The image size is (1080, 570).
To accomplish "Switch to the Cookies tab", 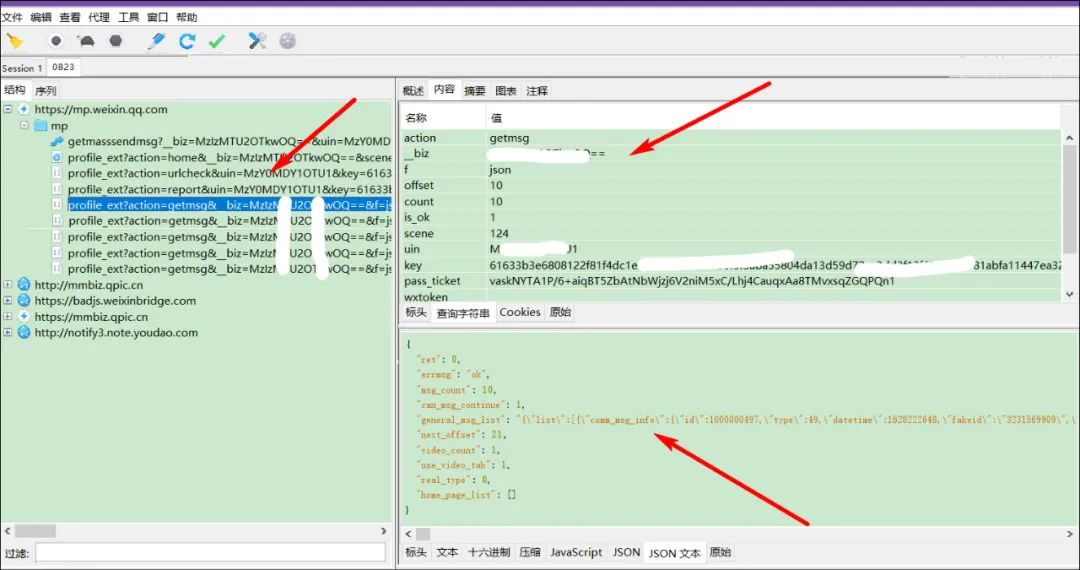I will pyautogui.click(x=519, y=312).
